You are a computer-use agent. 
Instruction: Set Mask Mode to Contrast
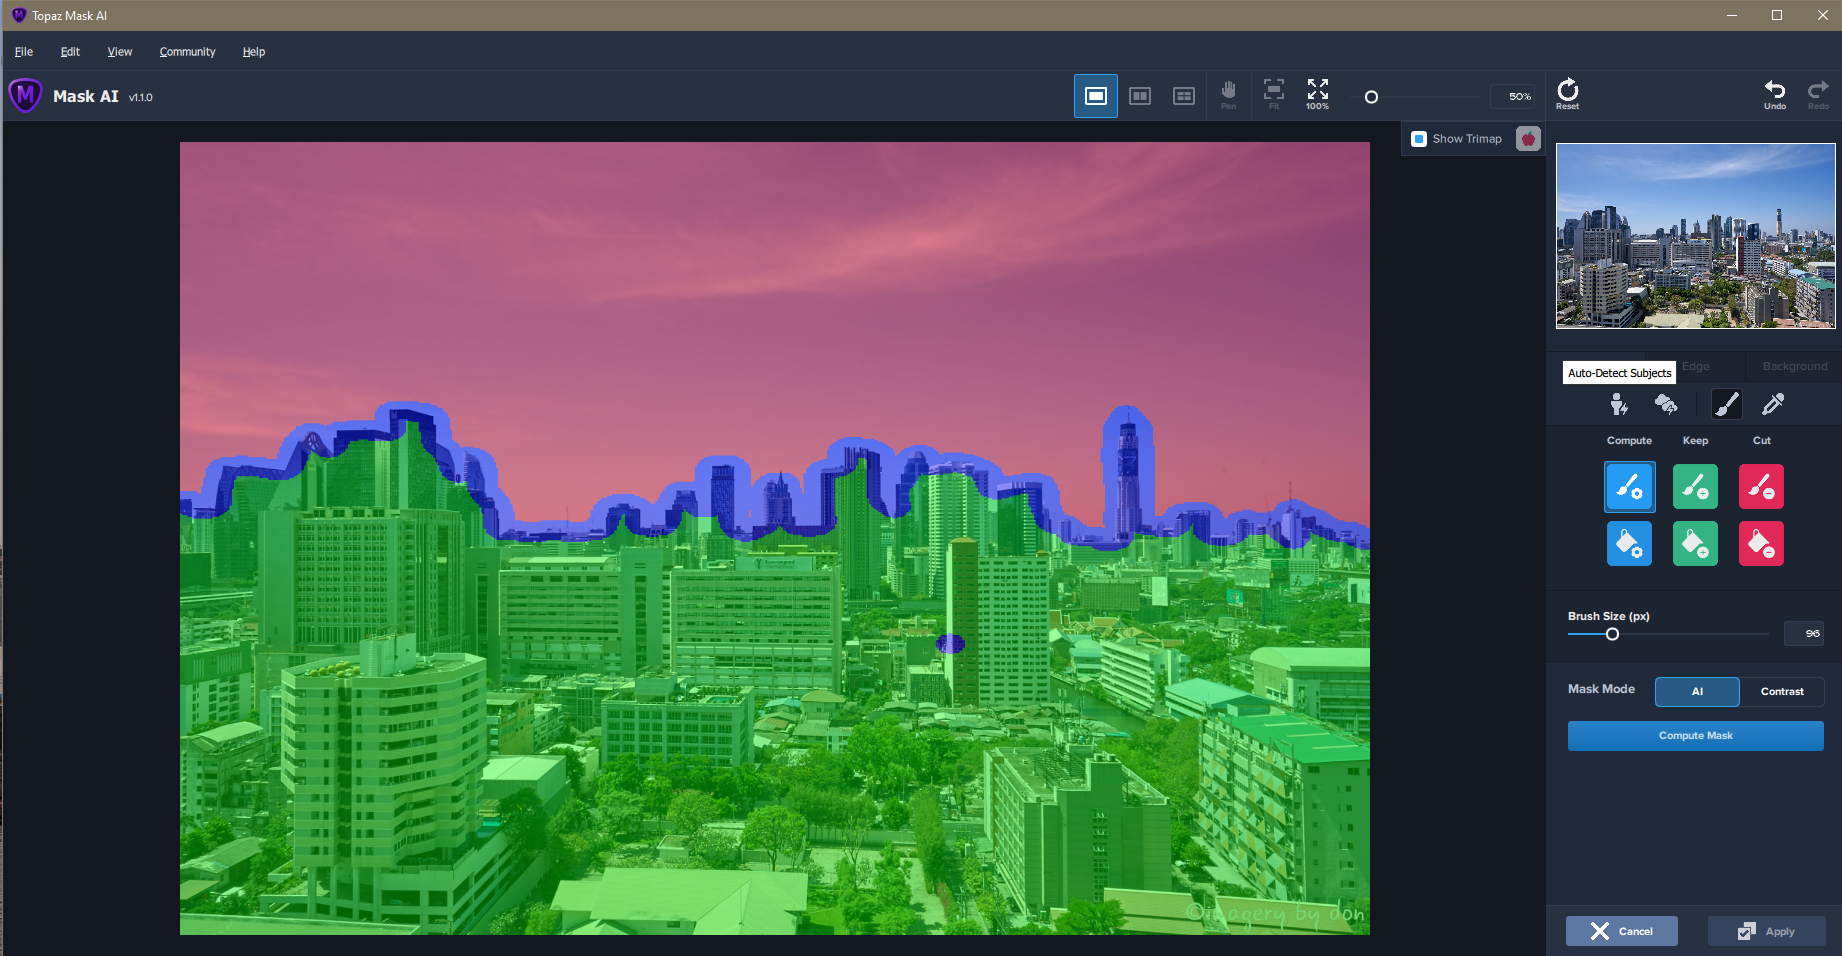tap(1782, 691)
